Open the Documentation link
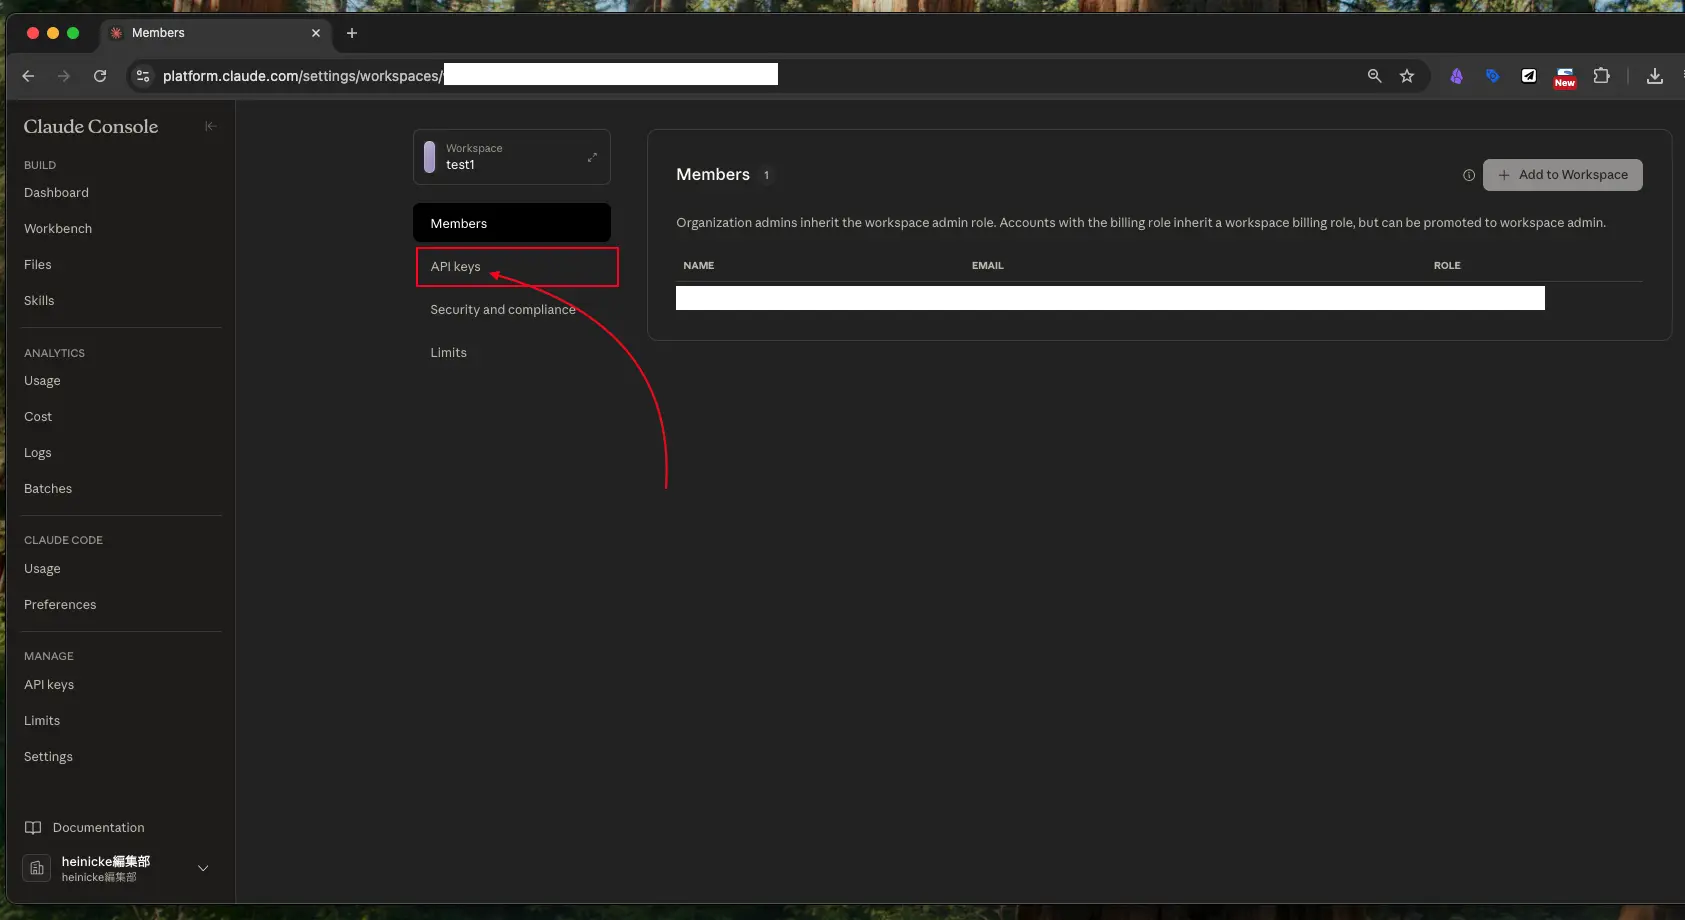 [98, 828]
